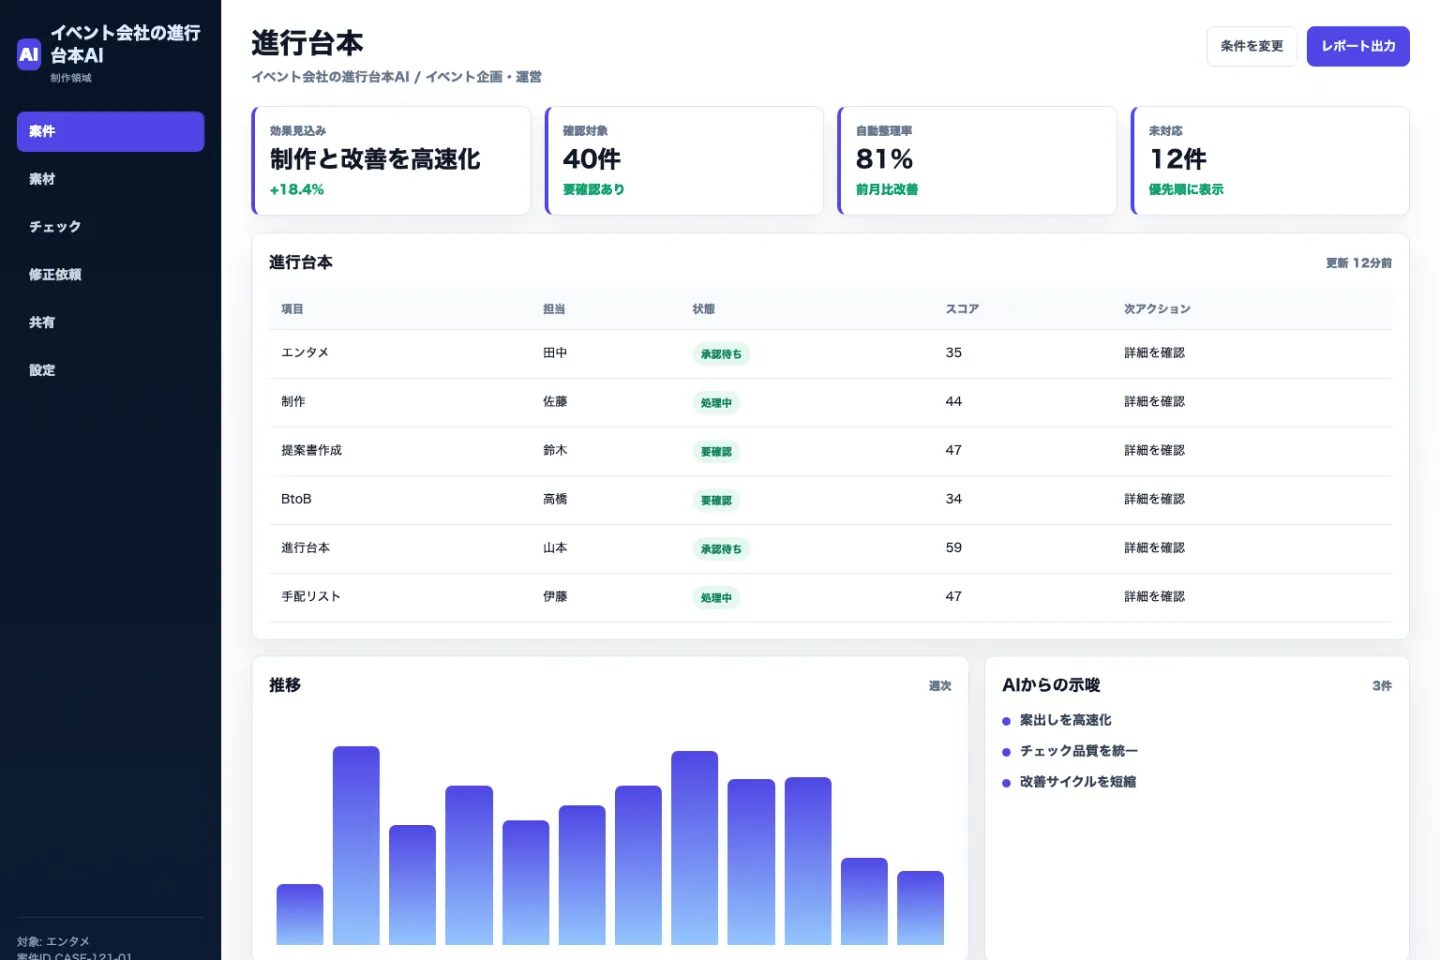Click 詳細を確認 in the 制作 row
Viewport: 1440px width, 960px height.
click(1154, 401)
